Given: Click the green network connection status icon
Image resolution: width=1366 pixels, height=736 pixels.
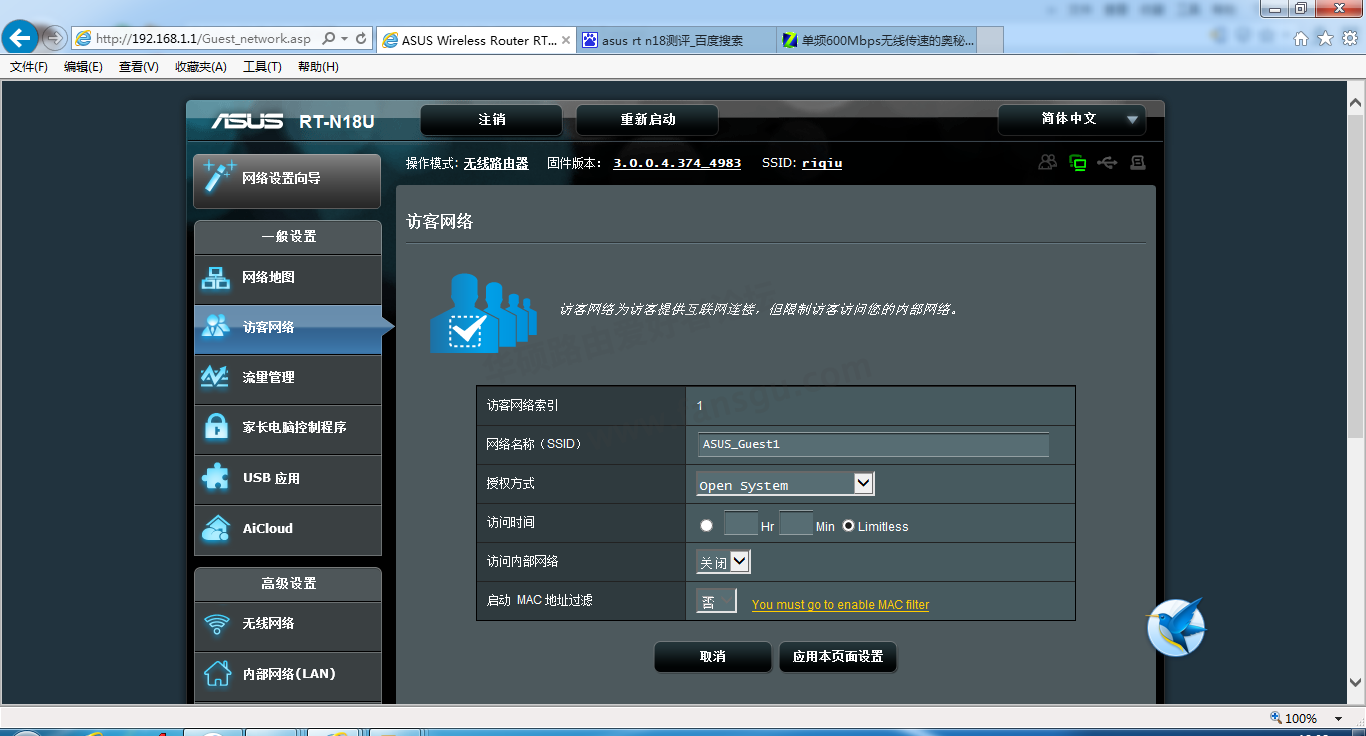Looking at the screenshot, I should 1077,162.
